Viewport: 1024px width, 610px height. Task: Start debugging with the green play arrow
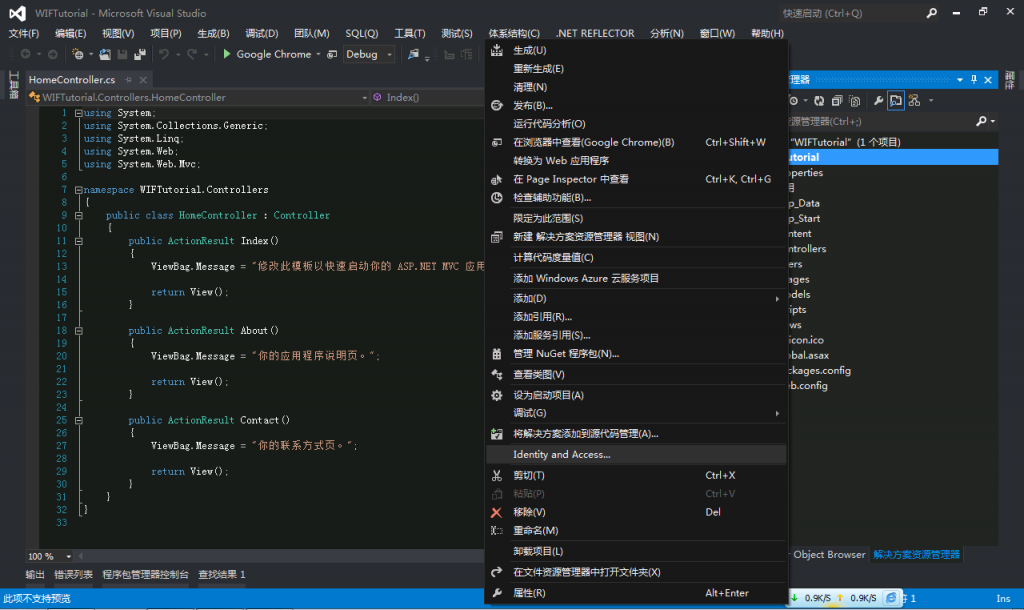227,54
